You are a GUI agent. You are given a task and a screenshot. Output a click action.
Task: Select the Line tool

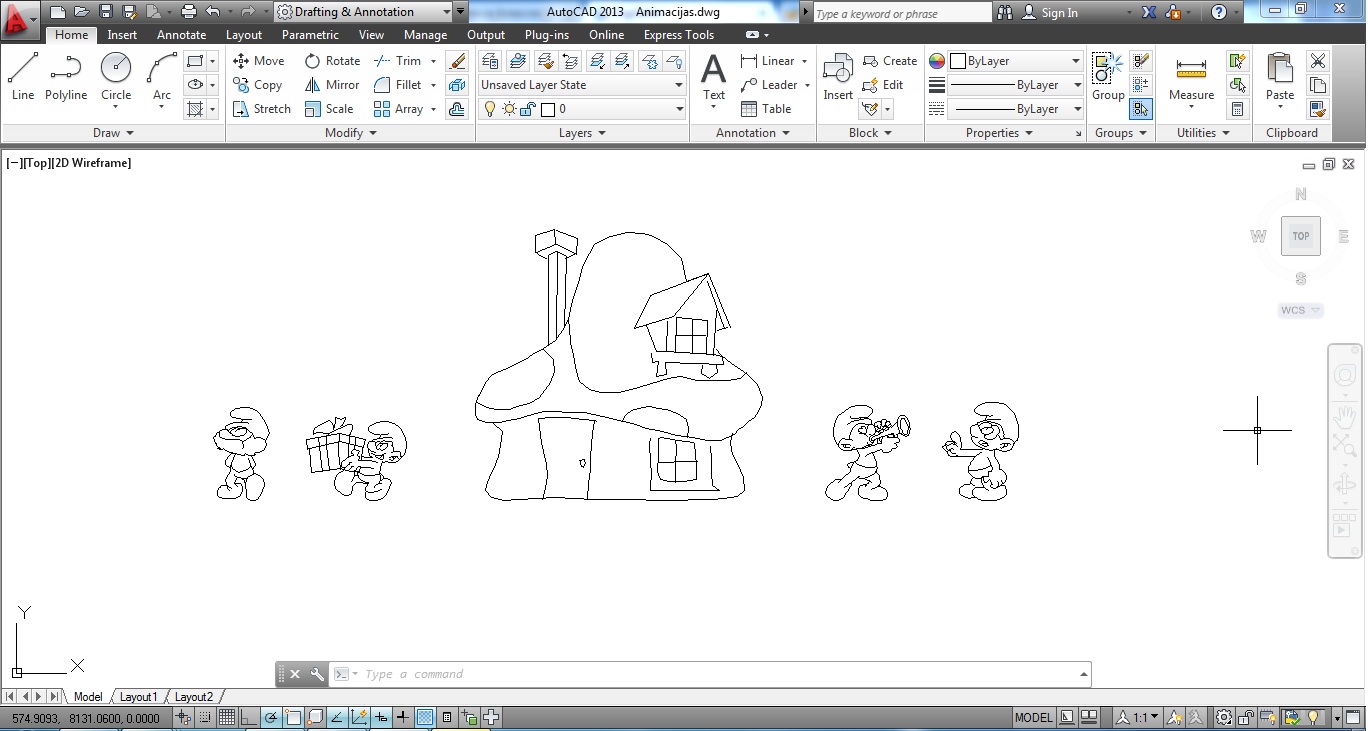23,78
